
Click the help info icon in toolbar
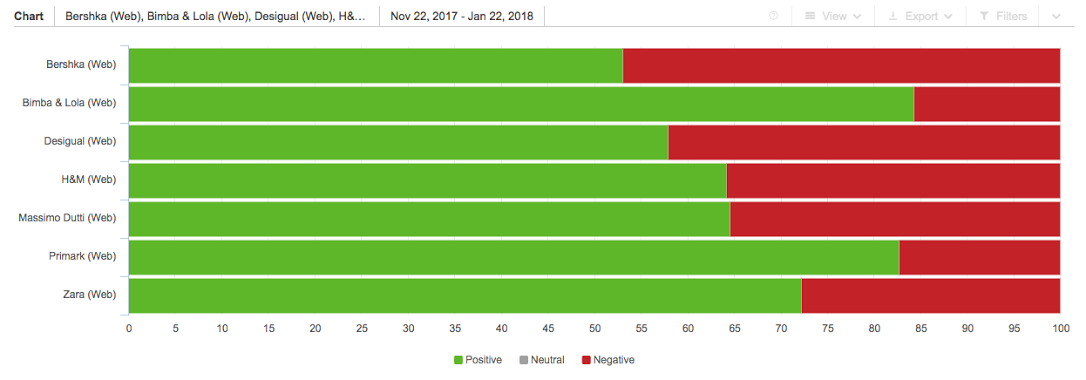[x=774, y=16]
